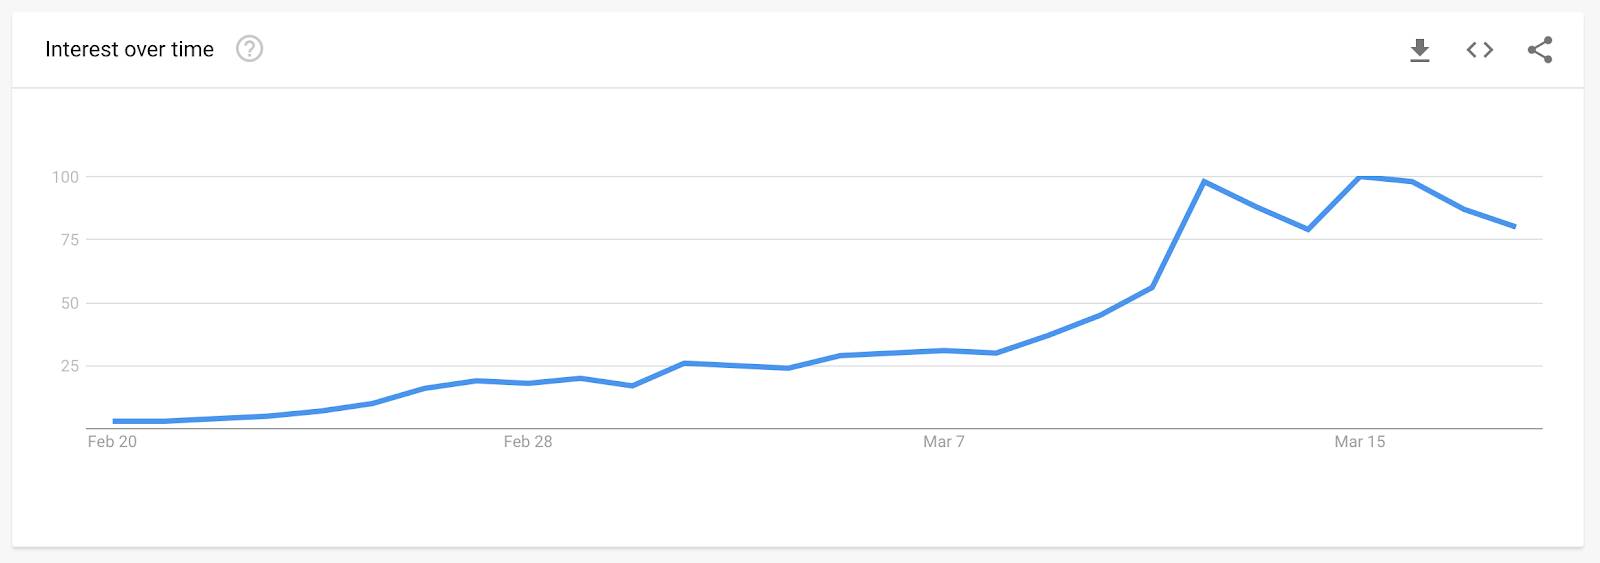Image resolution: width=1600 pixels, height=563 pixels.
Task: Open the help tooltip question mark icon
Action: click(x=249, y=49)
